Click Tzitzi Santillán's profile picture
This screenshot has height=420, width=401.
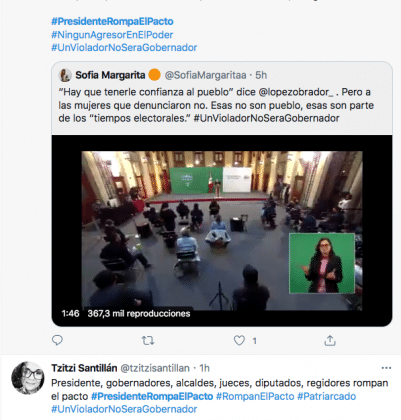pos(28,378)
